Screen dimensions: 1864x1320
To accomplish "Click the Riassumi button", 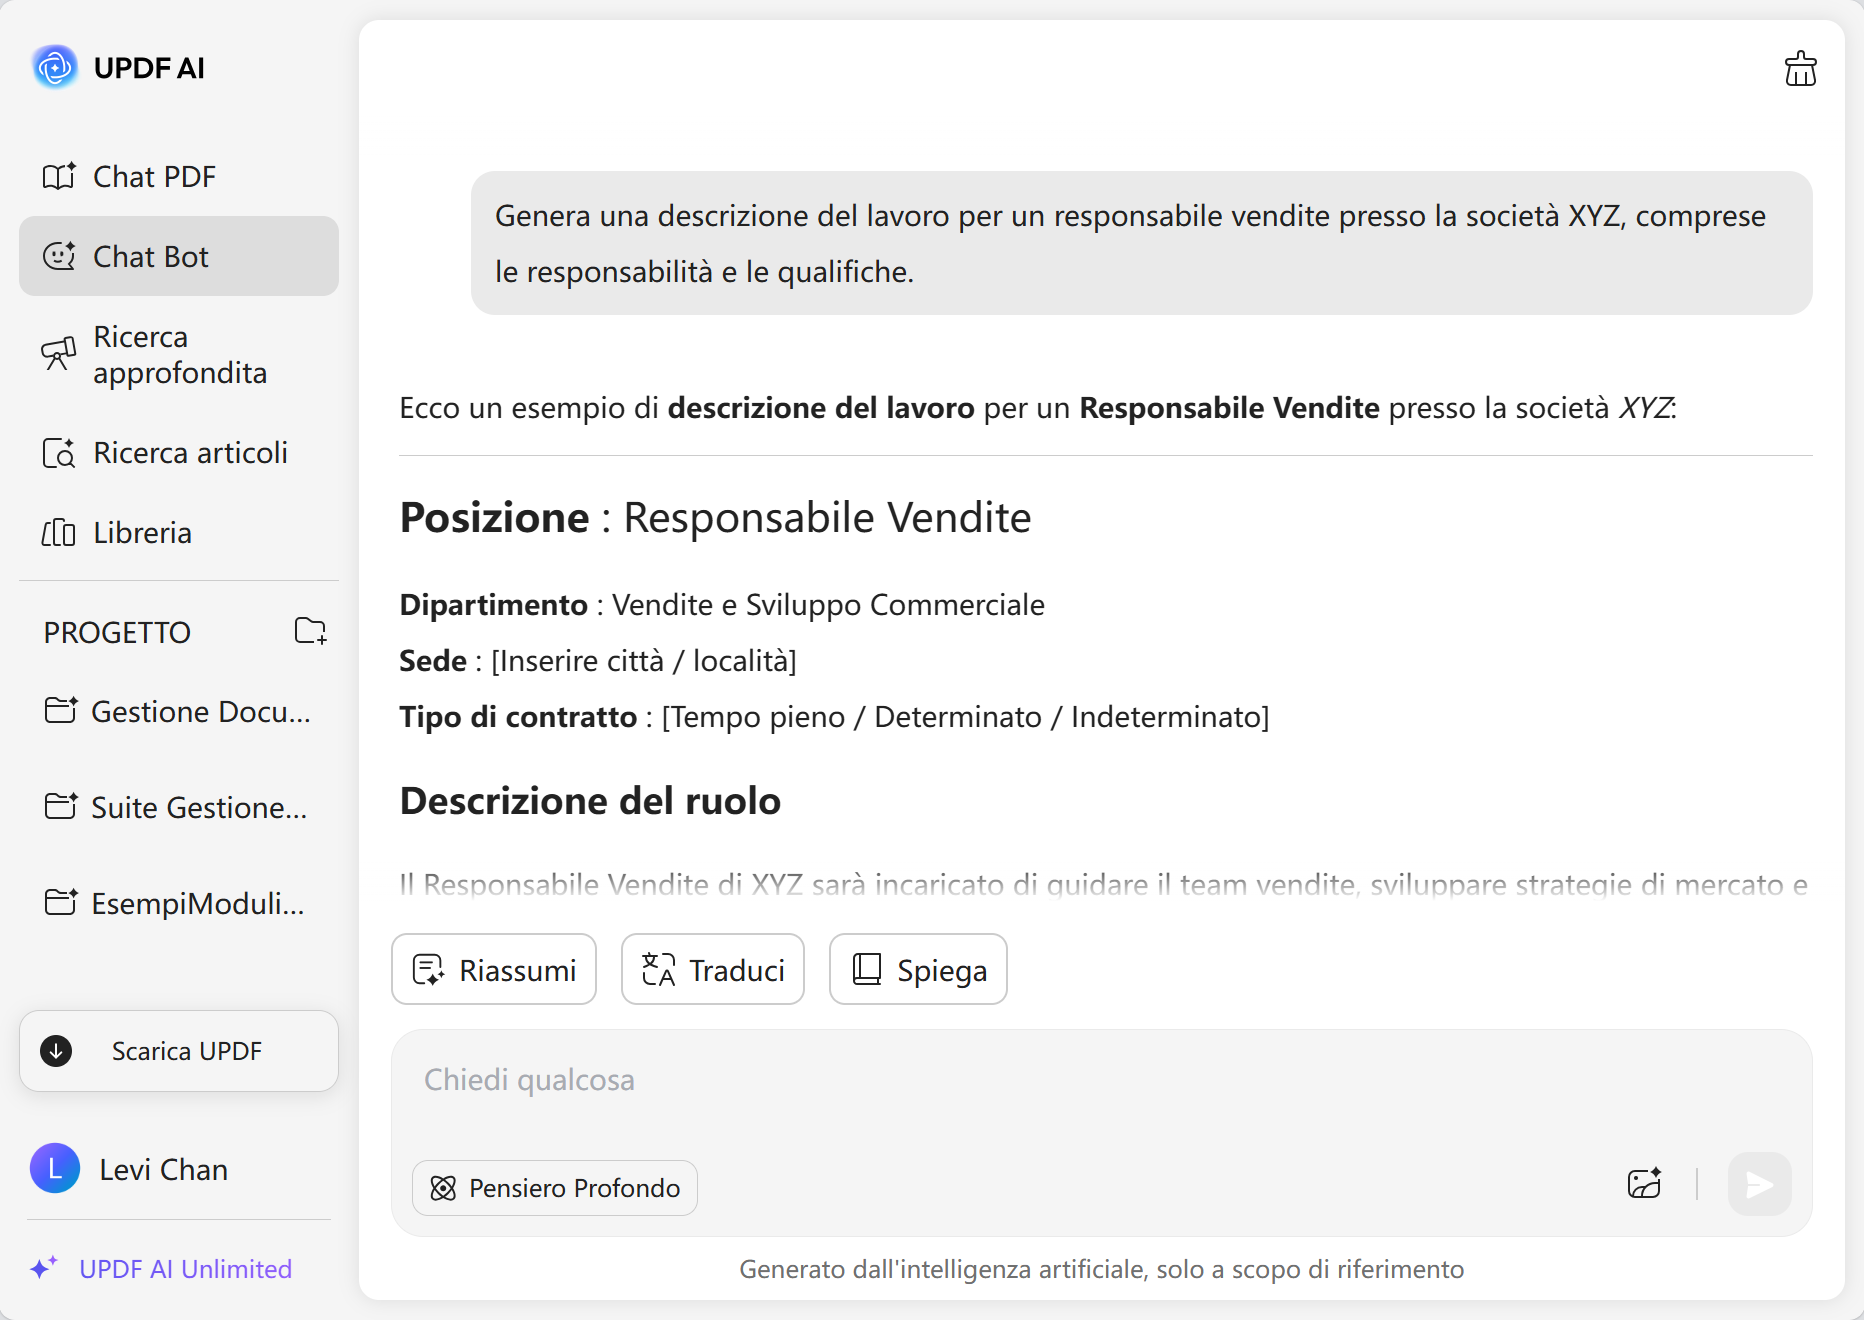I will [494, 970].
